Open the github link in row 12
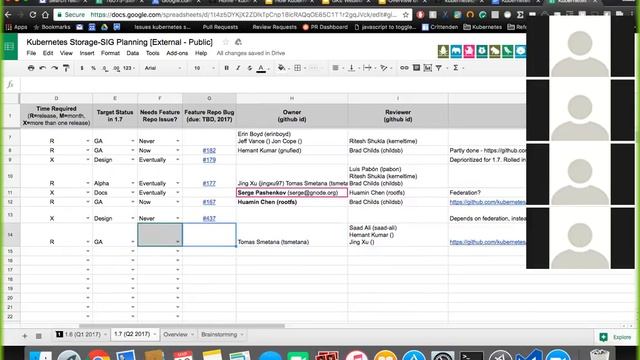Image resolution: width=640 pixels, height=360 pixels. [487, 202]
